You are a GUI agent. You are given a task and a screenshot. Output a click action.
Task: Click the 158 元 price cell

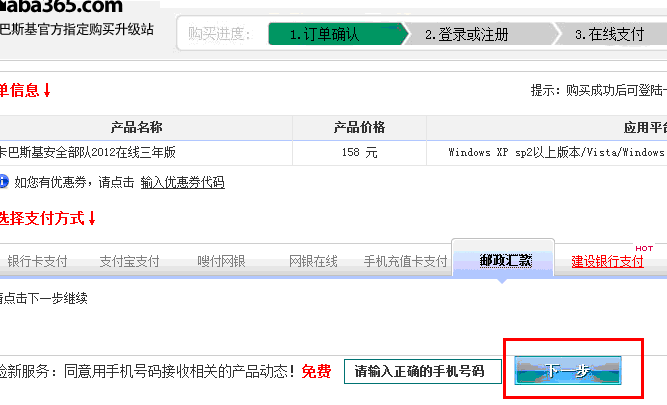coord(359,152)
